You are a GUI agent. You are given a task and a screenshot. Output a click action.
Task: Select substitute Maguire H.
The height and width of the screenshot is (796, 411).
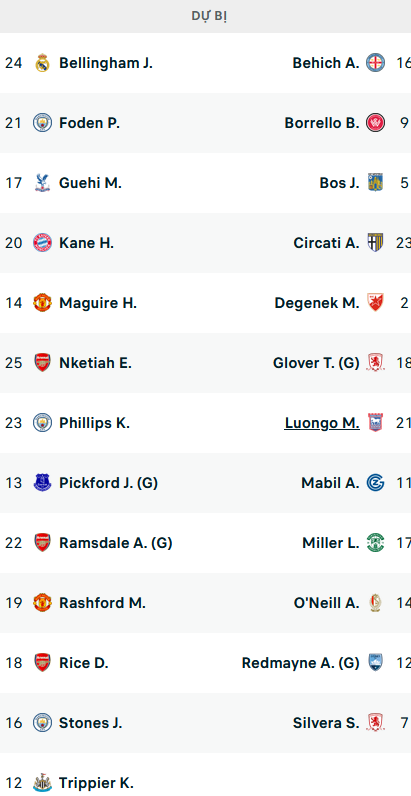coord(98,303)
